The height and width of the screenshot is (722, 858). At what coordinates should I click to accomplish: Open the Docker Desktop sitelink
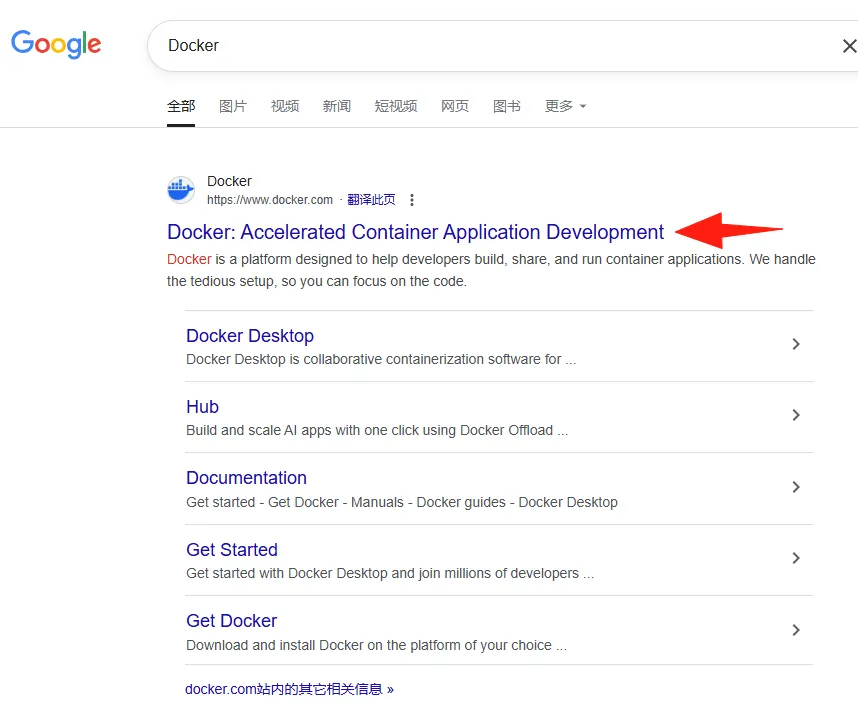pyautogui.click(x=250, y=336)
